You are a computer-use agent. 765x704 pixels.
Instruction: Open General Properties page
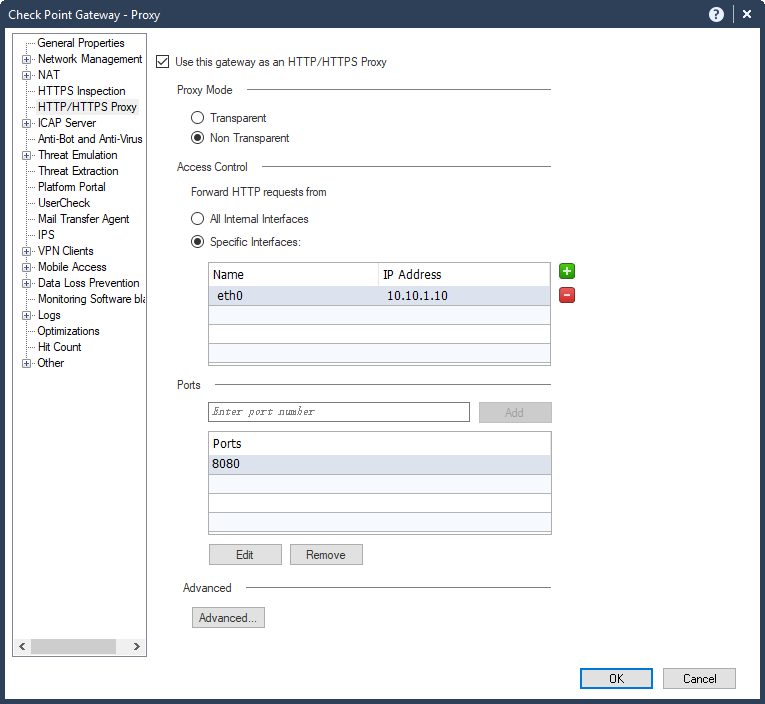coord(81,43)
